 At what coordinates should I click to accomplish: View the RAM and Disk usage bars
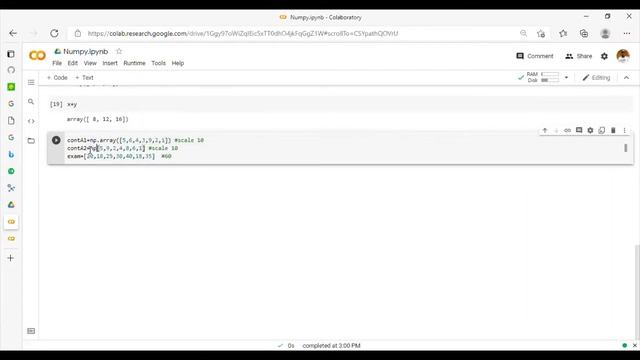(x=543, y=77)
